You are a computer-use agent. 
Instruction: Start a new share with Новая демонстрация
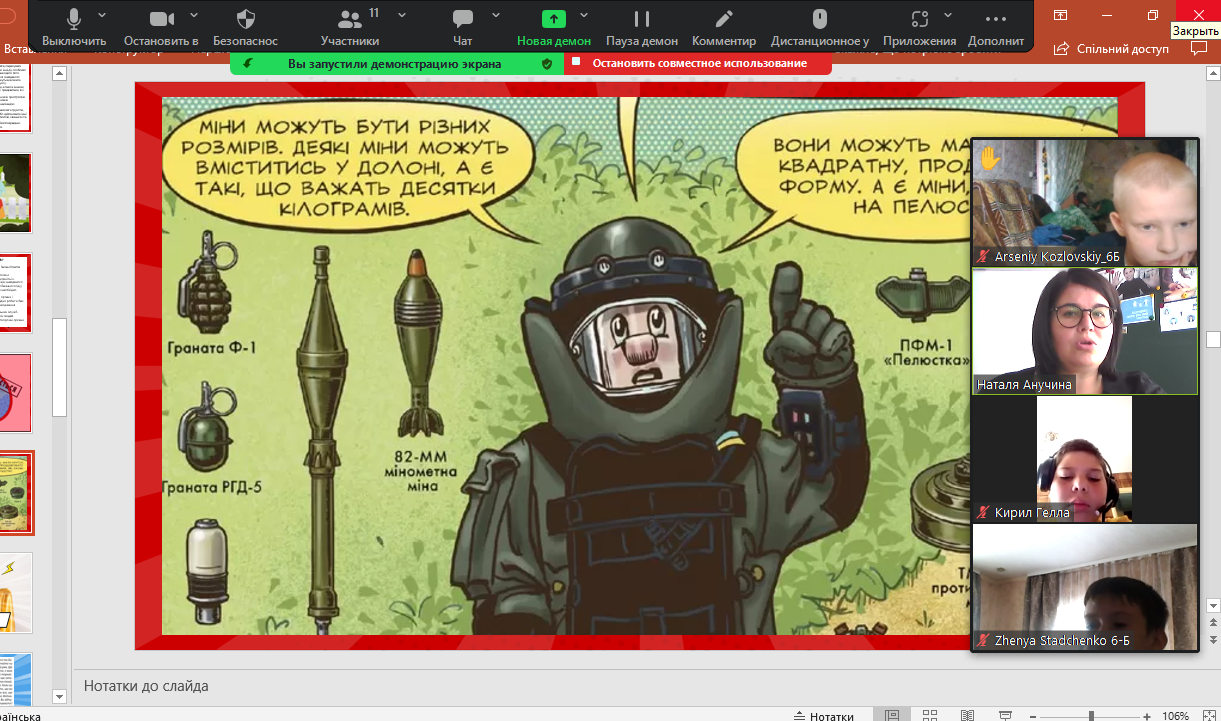[x=554, y=27]
